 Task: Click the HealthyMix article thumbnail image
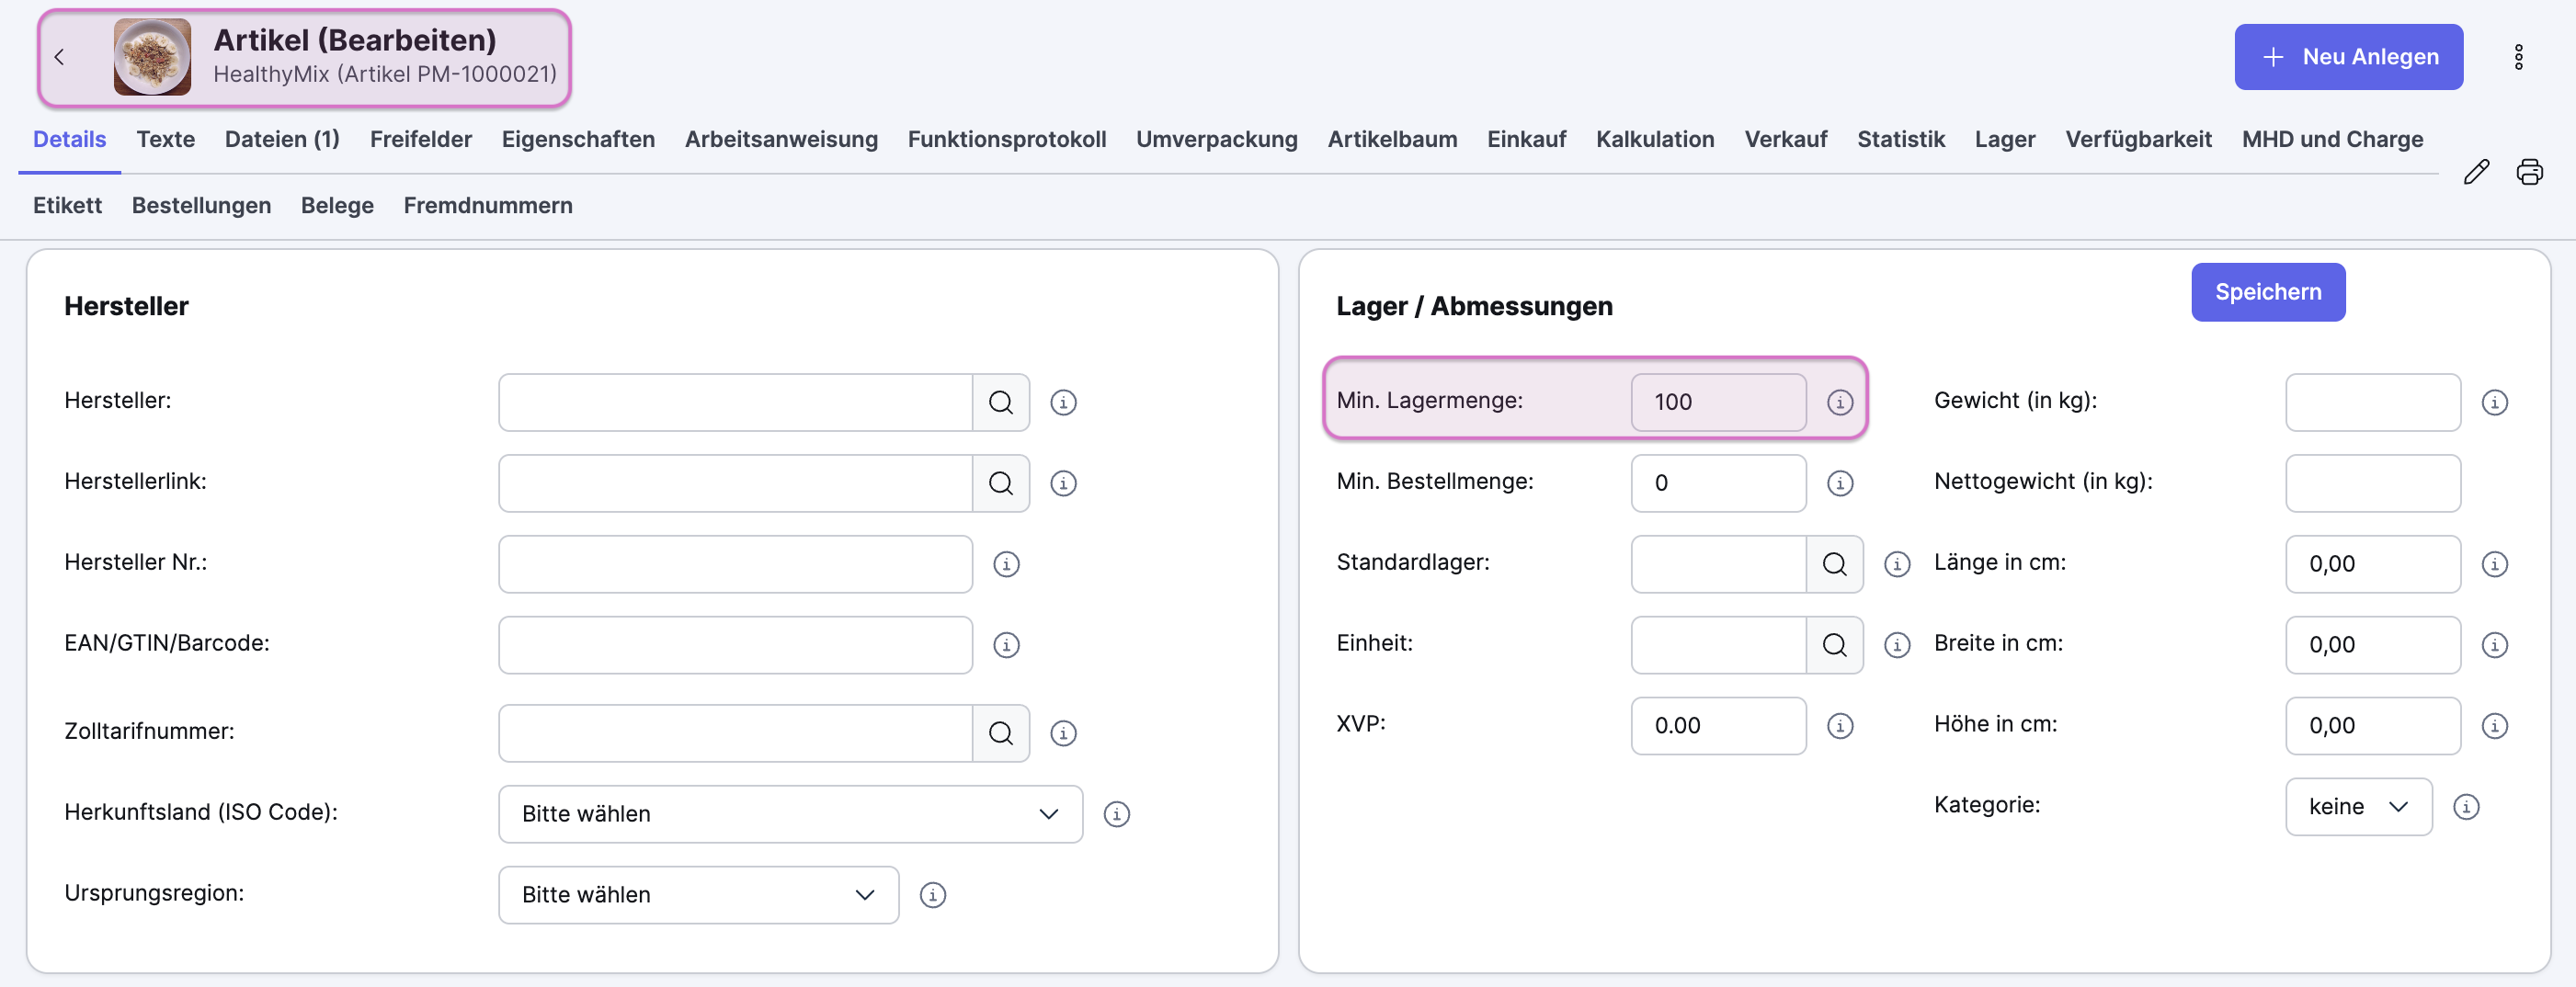pos(152,57)
